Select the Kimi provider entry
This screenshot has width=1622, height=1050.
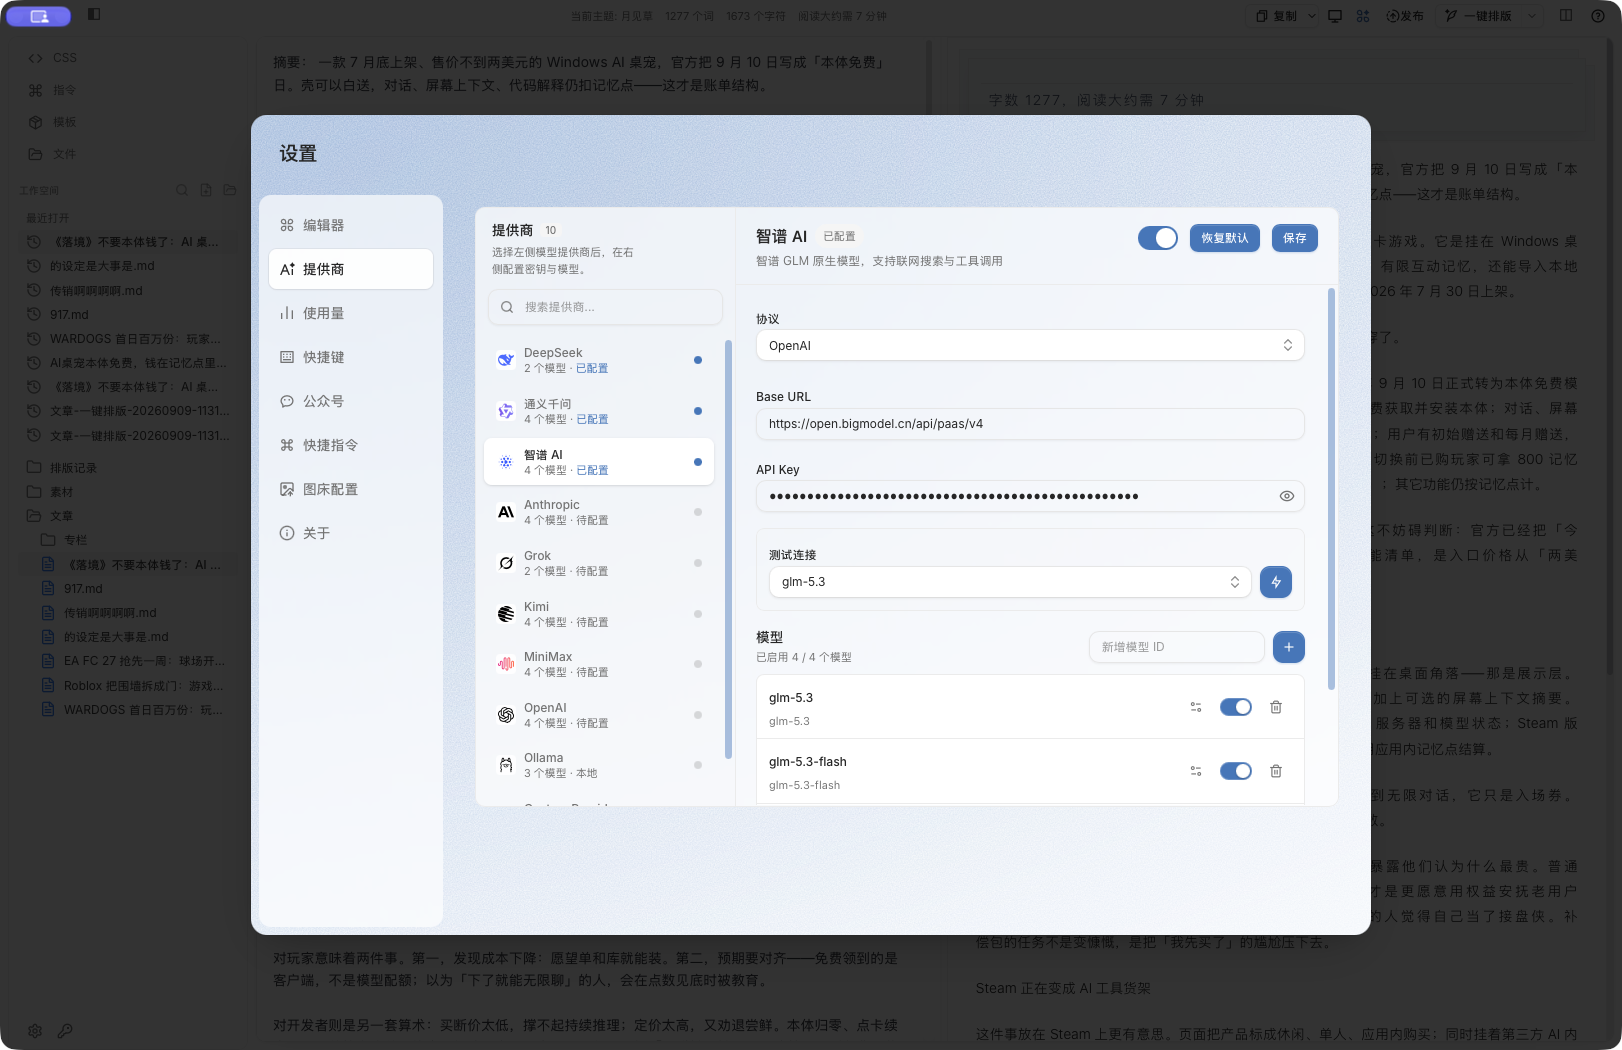pyautogui.click(x=599, y=614)
